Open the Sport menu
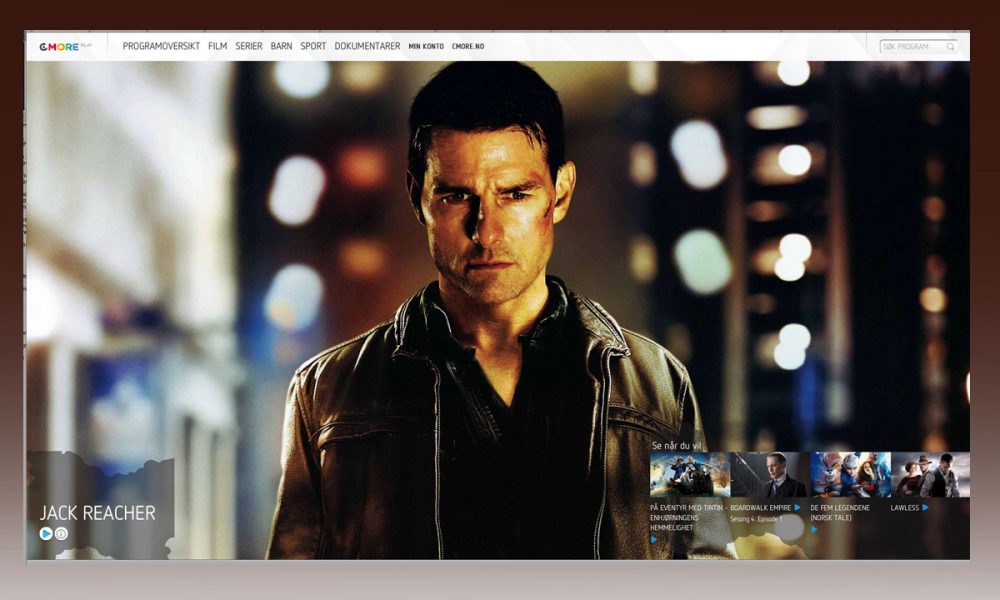The image size is (1000, 600). pos(313,47)
